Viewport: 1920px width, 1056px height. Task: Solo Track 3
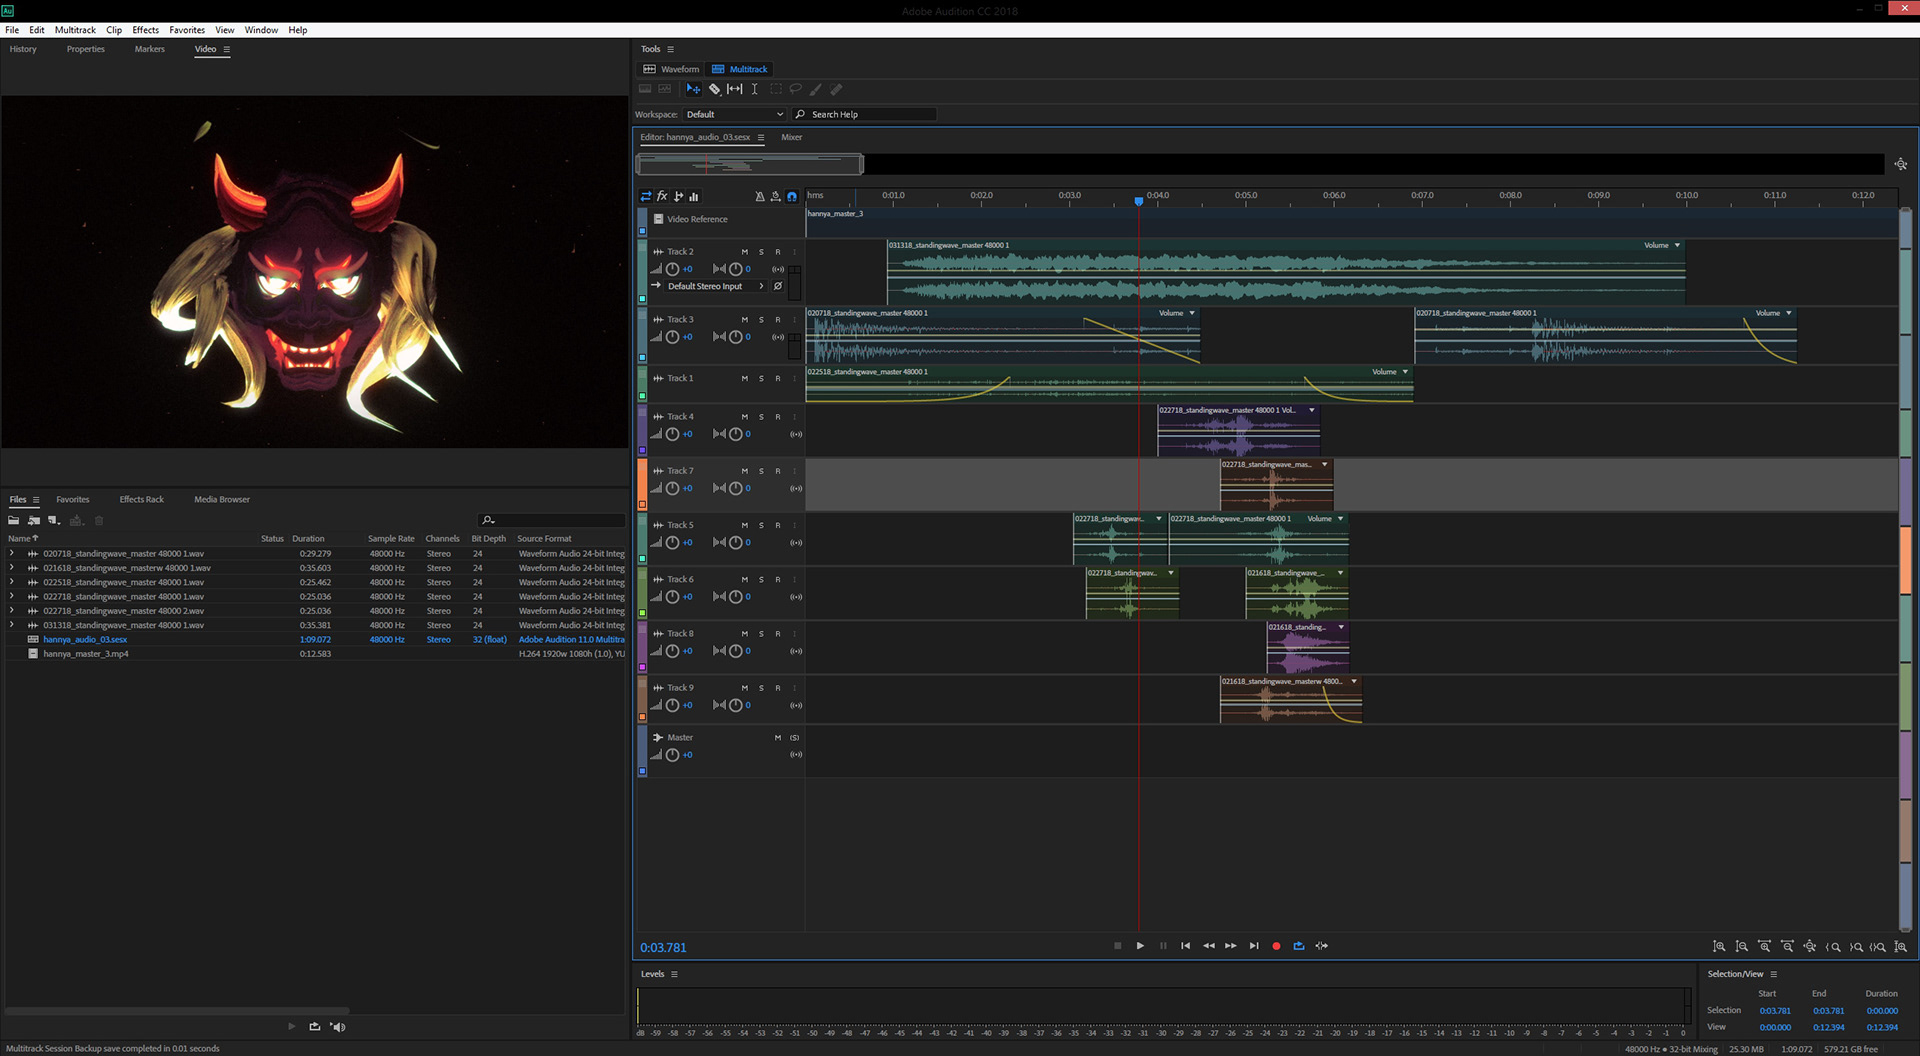click(761, 320)
